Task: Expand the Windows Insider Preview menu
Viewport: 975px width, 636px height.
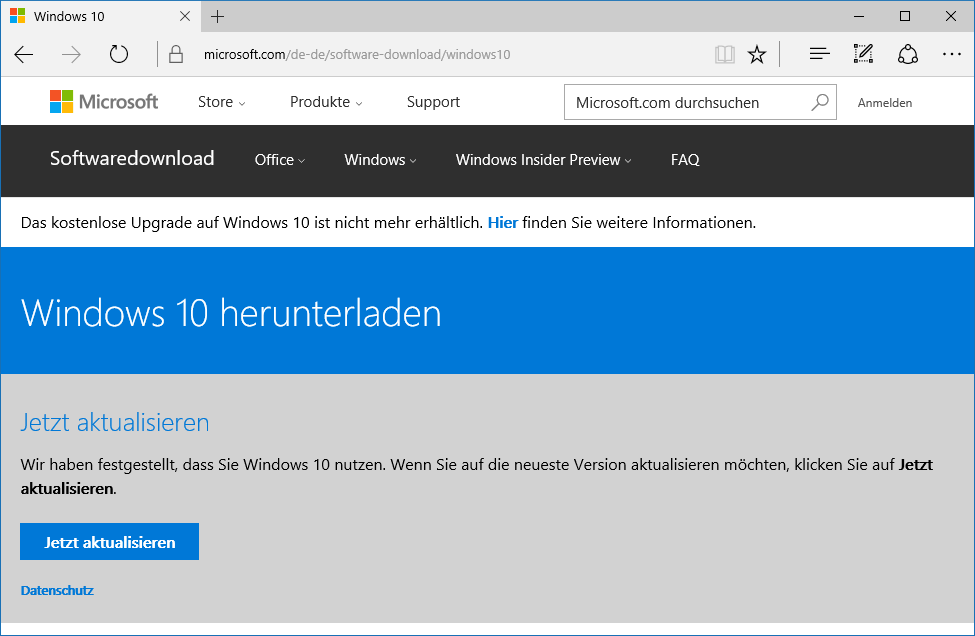Action: [543, 160]
